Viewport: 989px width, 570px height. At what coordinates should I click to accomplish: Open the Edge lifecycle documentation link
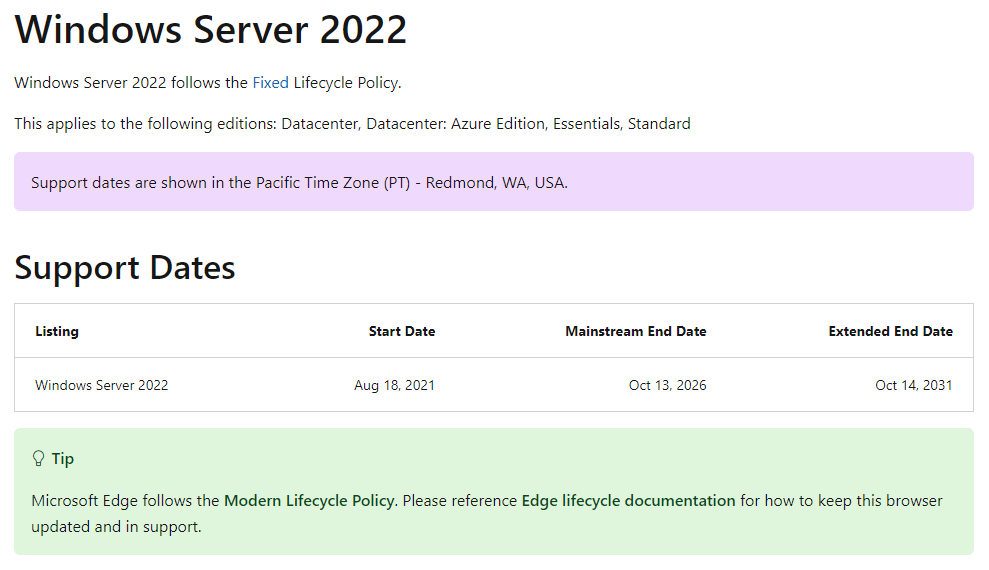coord(628,501)
